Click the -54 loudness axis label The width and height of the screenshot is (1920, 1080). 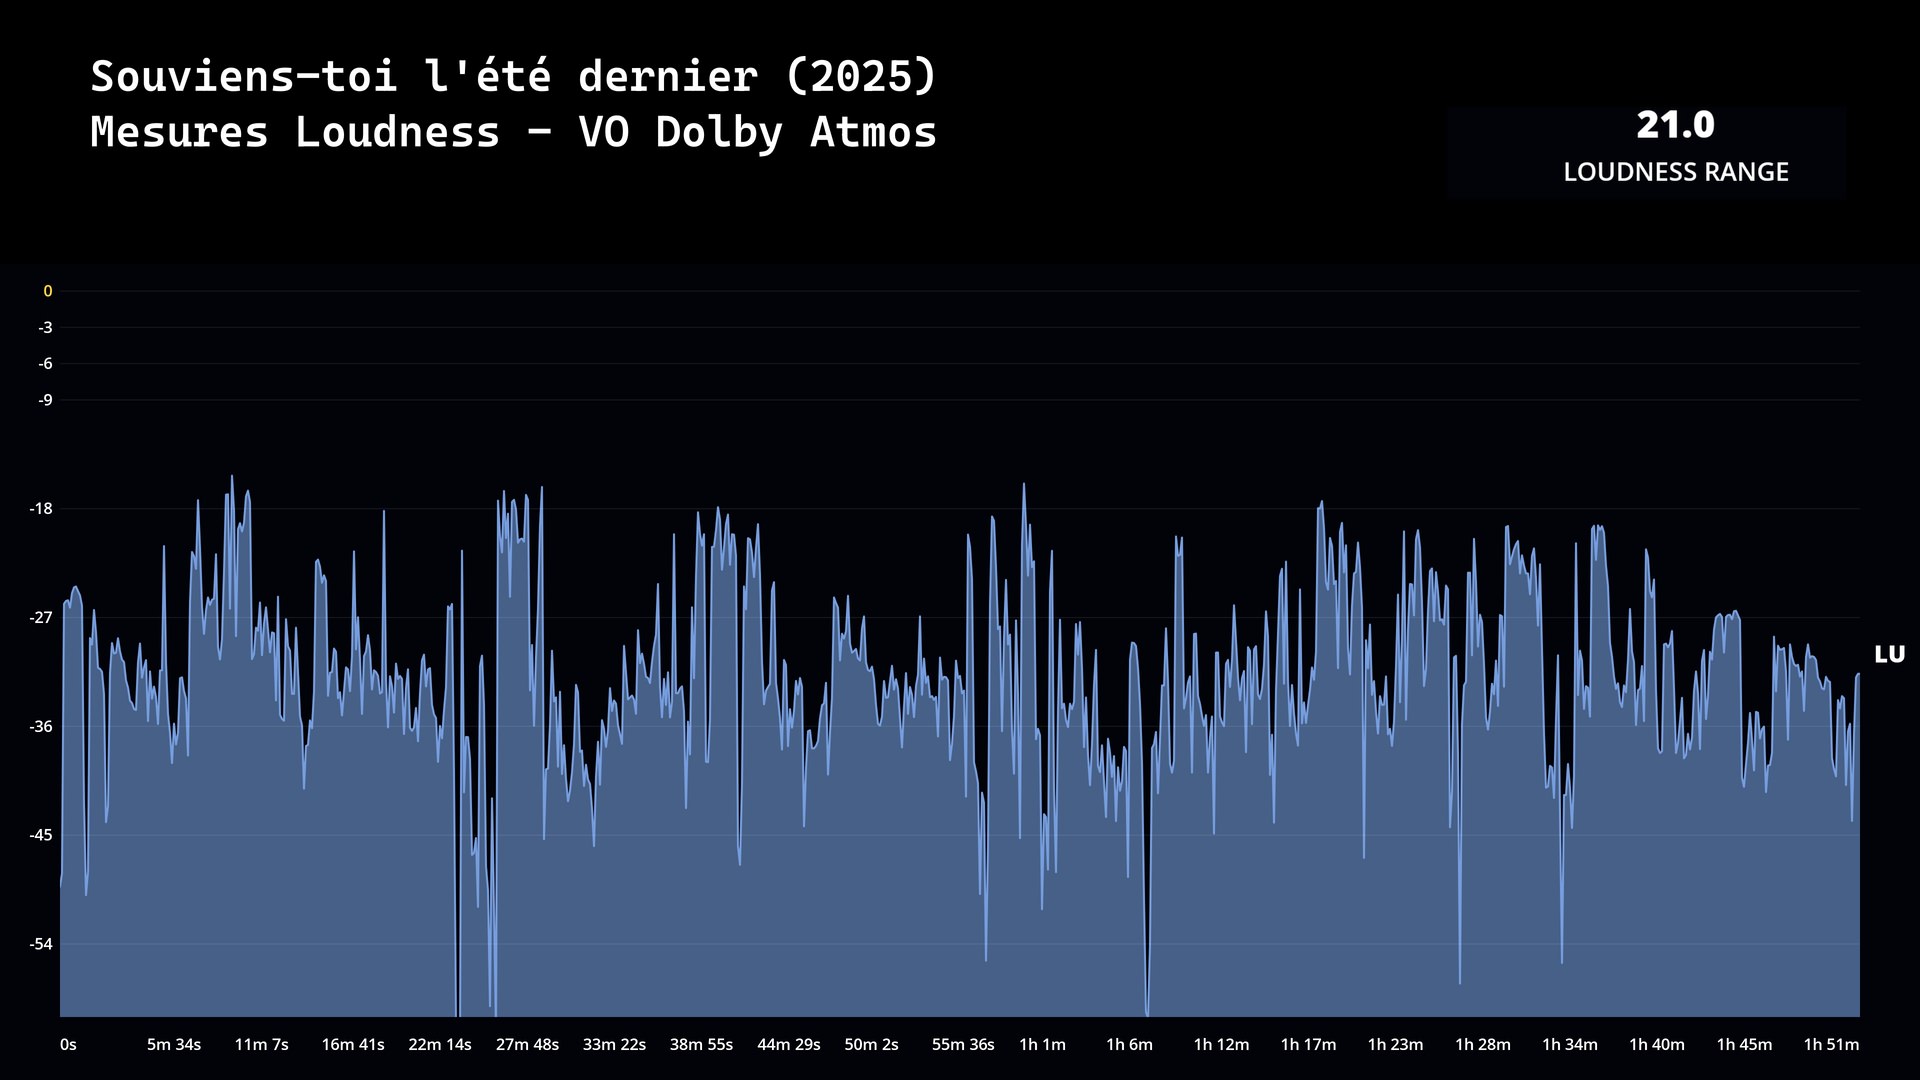point(41,944)
